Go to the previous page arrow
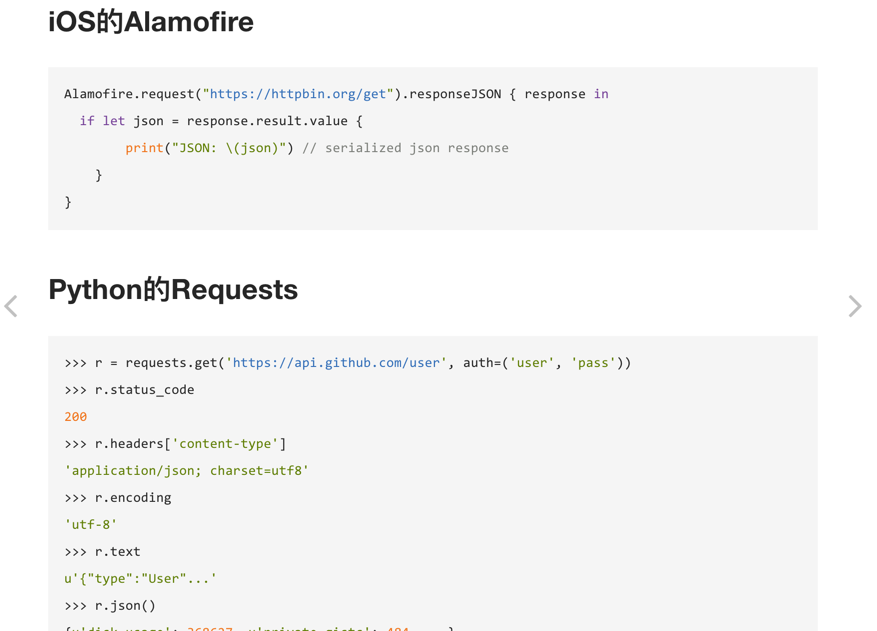 (x=11, y=306)
